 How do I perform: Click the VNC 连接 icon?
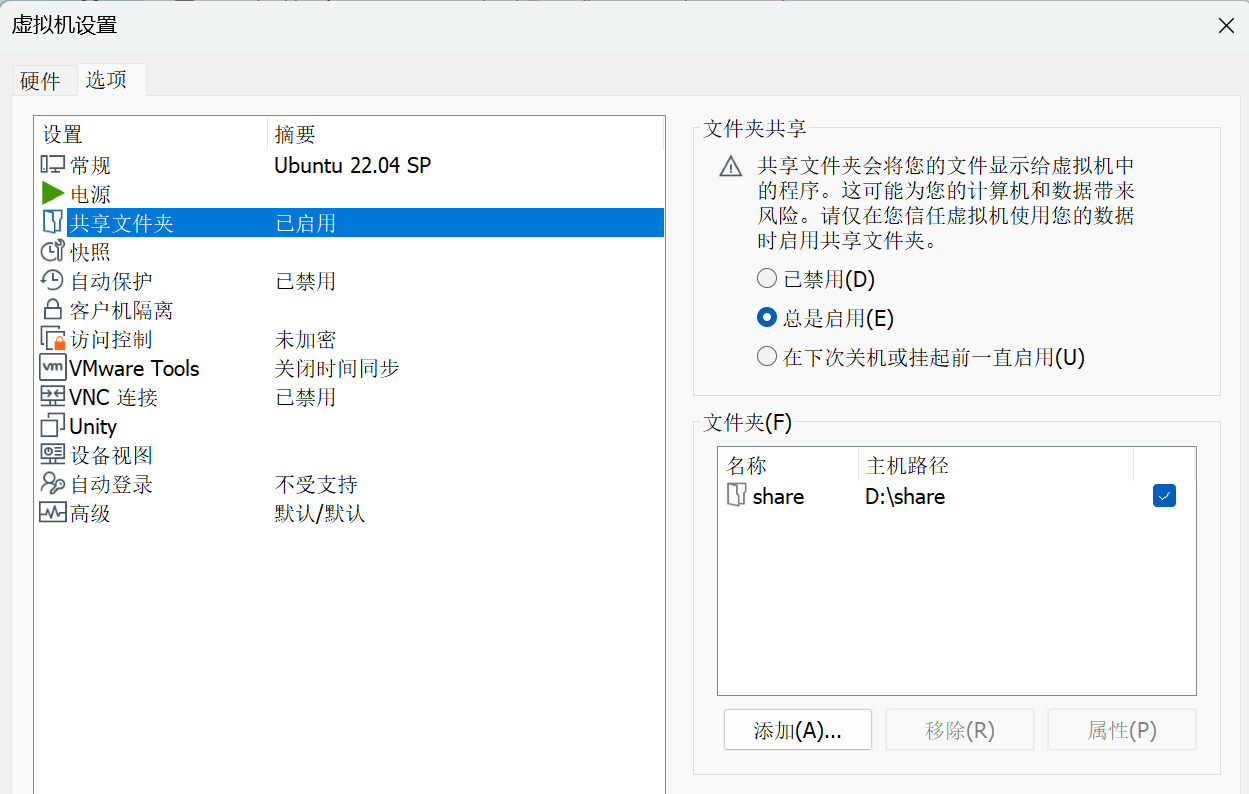(52, 397)
